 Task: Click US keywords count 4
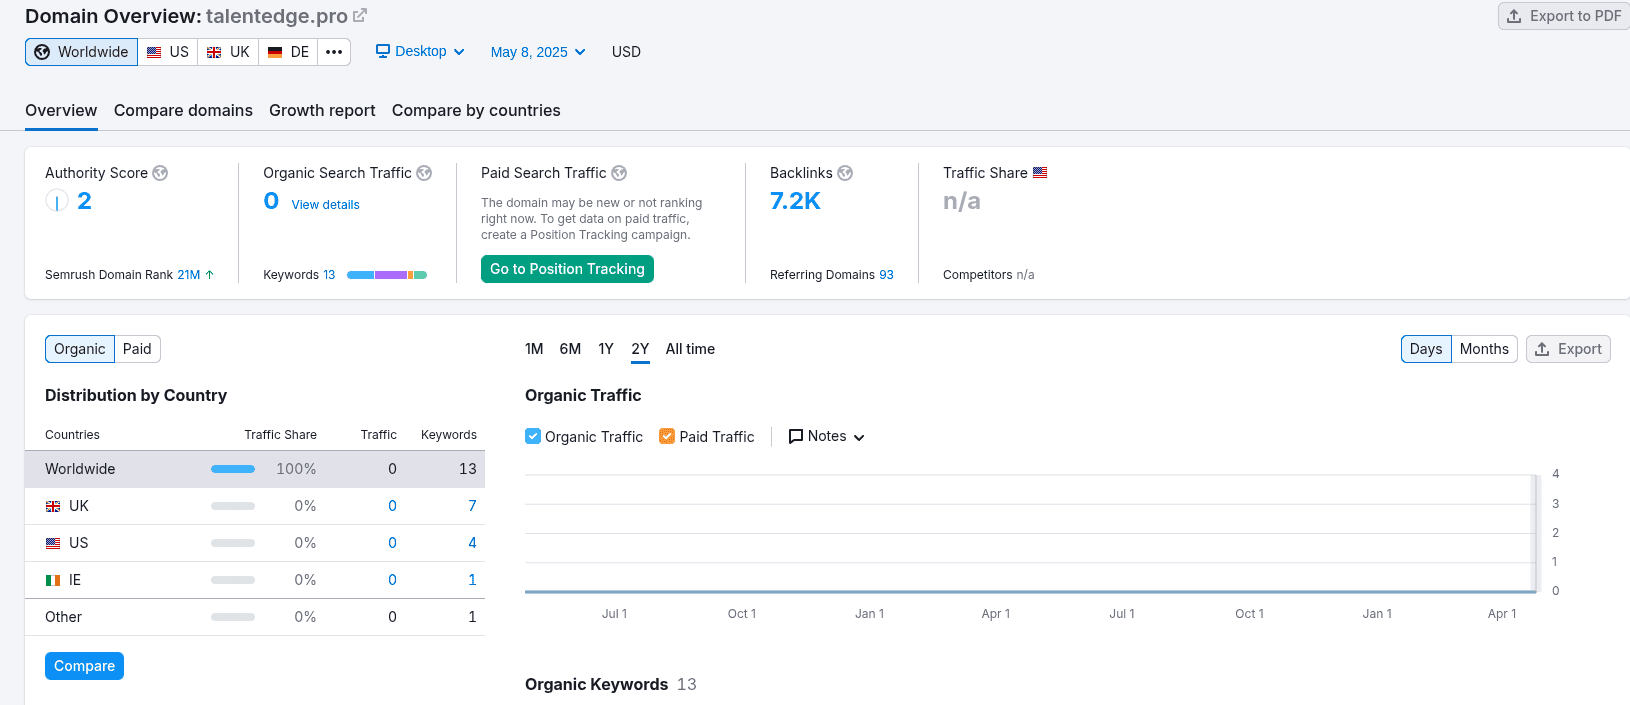click(x=472, y=543)
